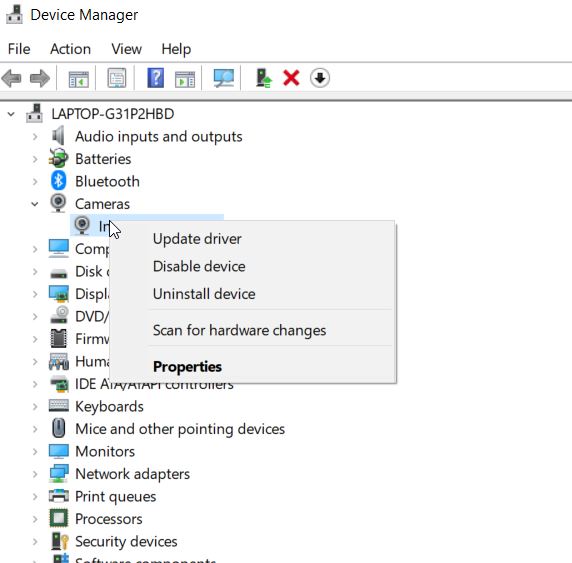Click the Update device driver toolbar icon
The image size is (572, 563).
coord(263,78)
